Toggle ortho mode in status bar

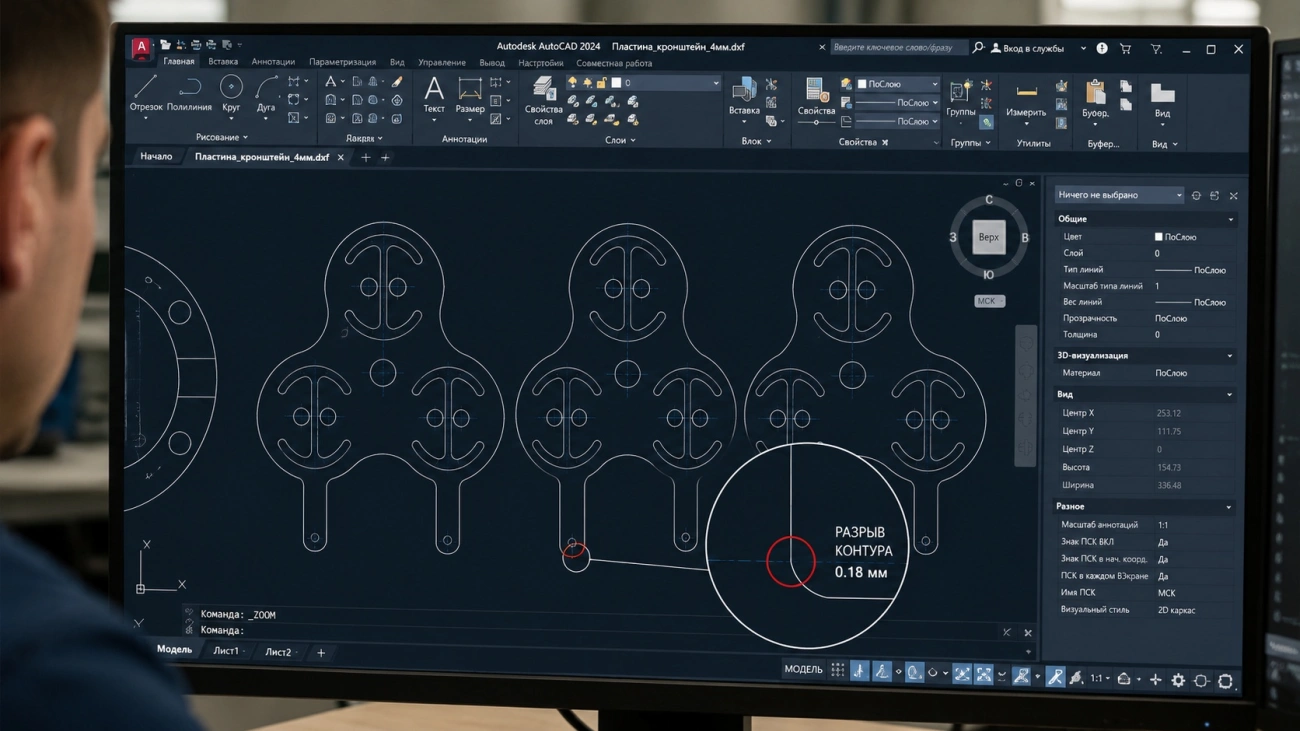(859, 671)
